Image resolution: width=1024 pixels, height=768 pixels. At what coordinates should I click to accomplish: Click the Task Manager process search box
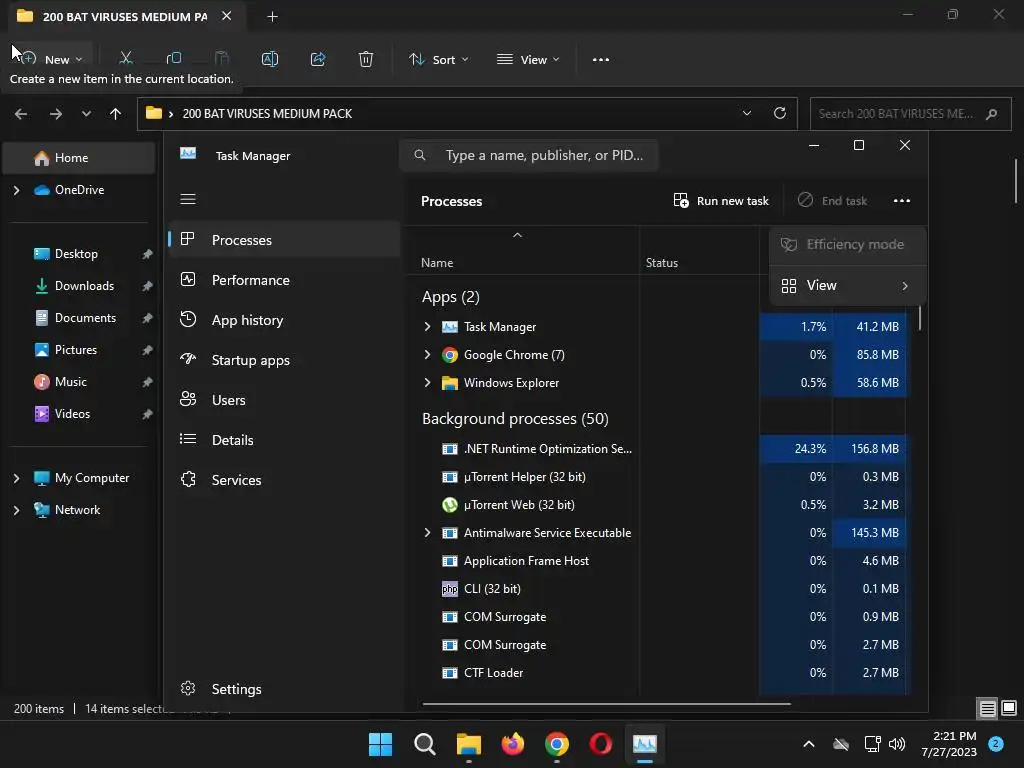529,155
